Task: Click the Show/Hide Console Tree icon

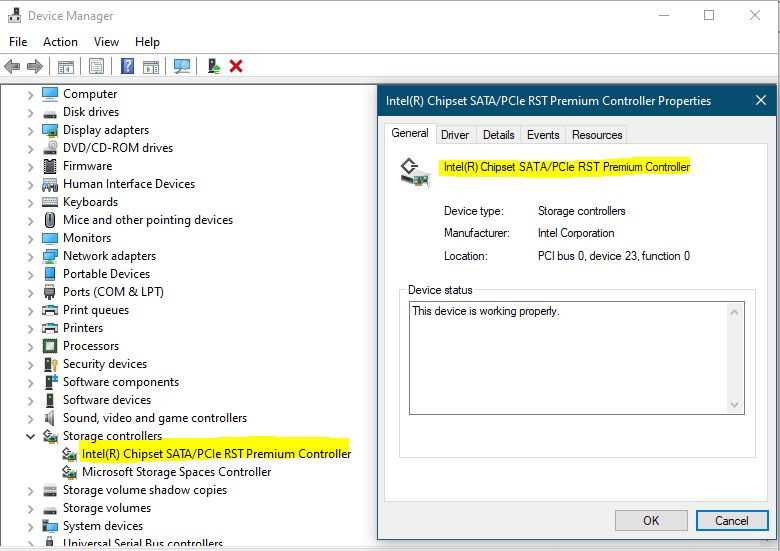Action: point(65,67)
